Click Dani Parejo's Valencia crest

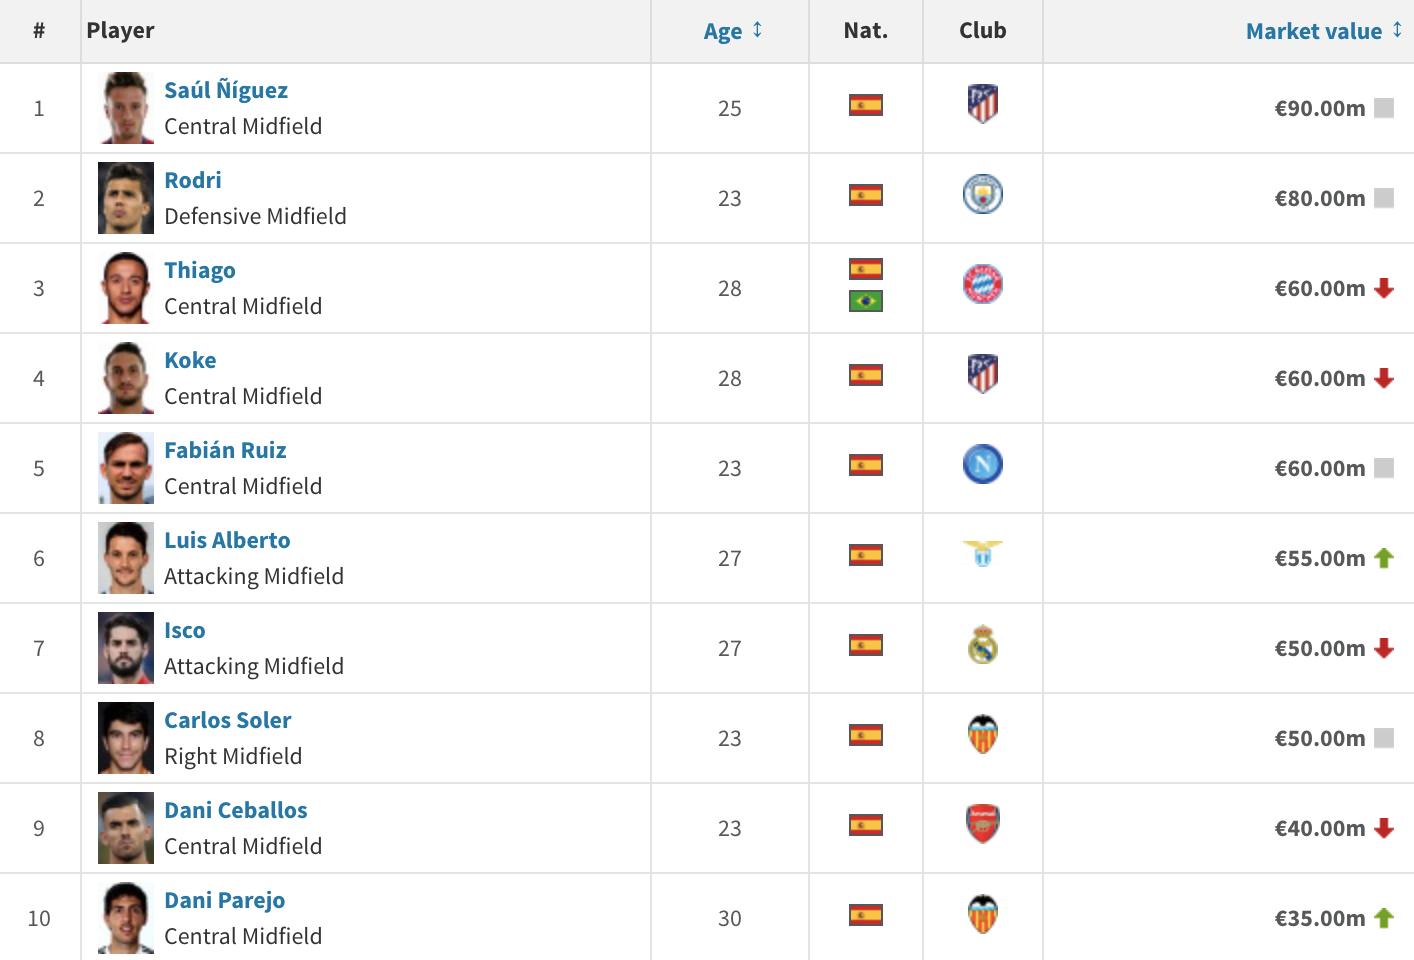click(x=982, y=914)
